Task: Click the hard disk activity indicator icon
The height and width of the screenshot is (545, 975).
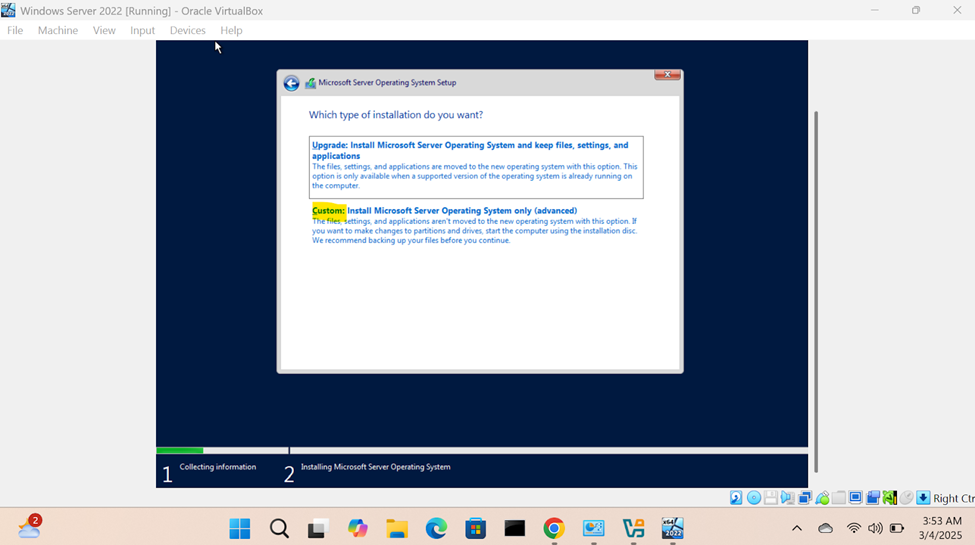Action: click(x=736, y=498)
